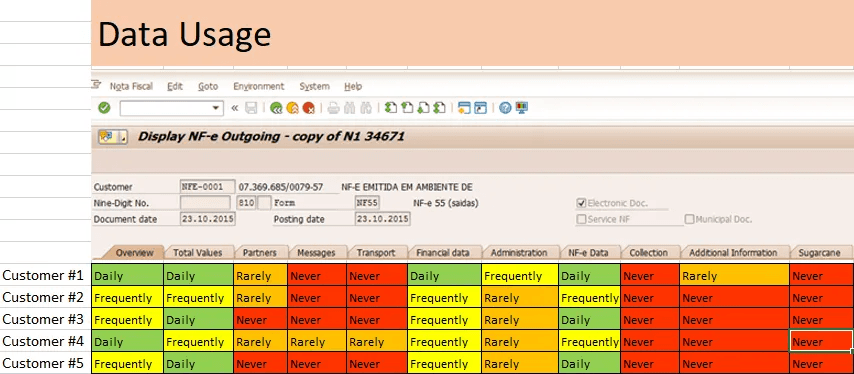Click the Posting date field
854x374 pixels.
pos(382,219)
